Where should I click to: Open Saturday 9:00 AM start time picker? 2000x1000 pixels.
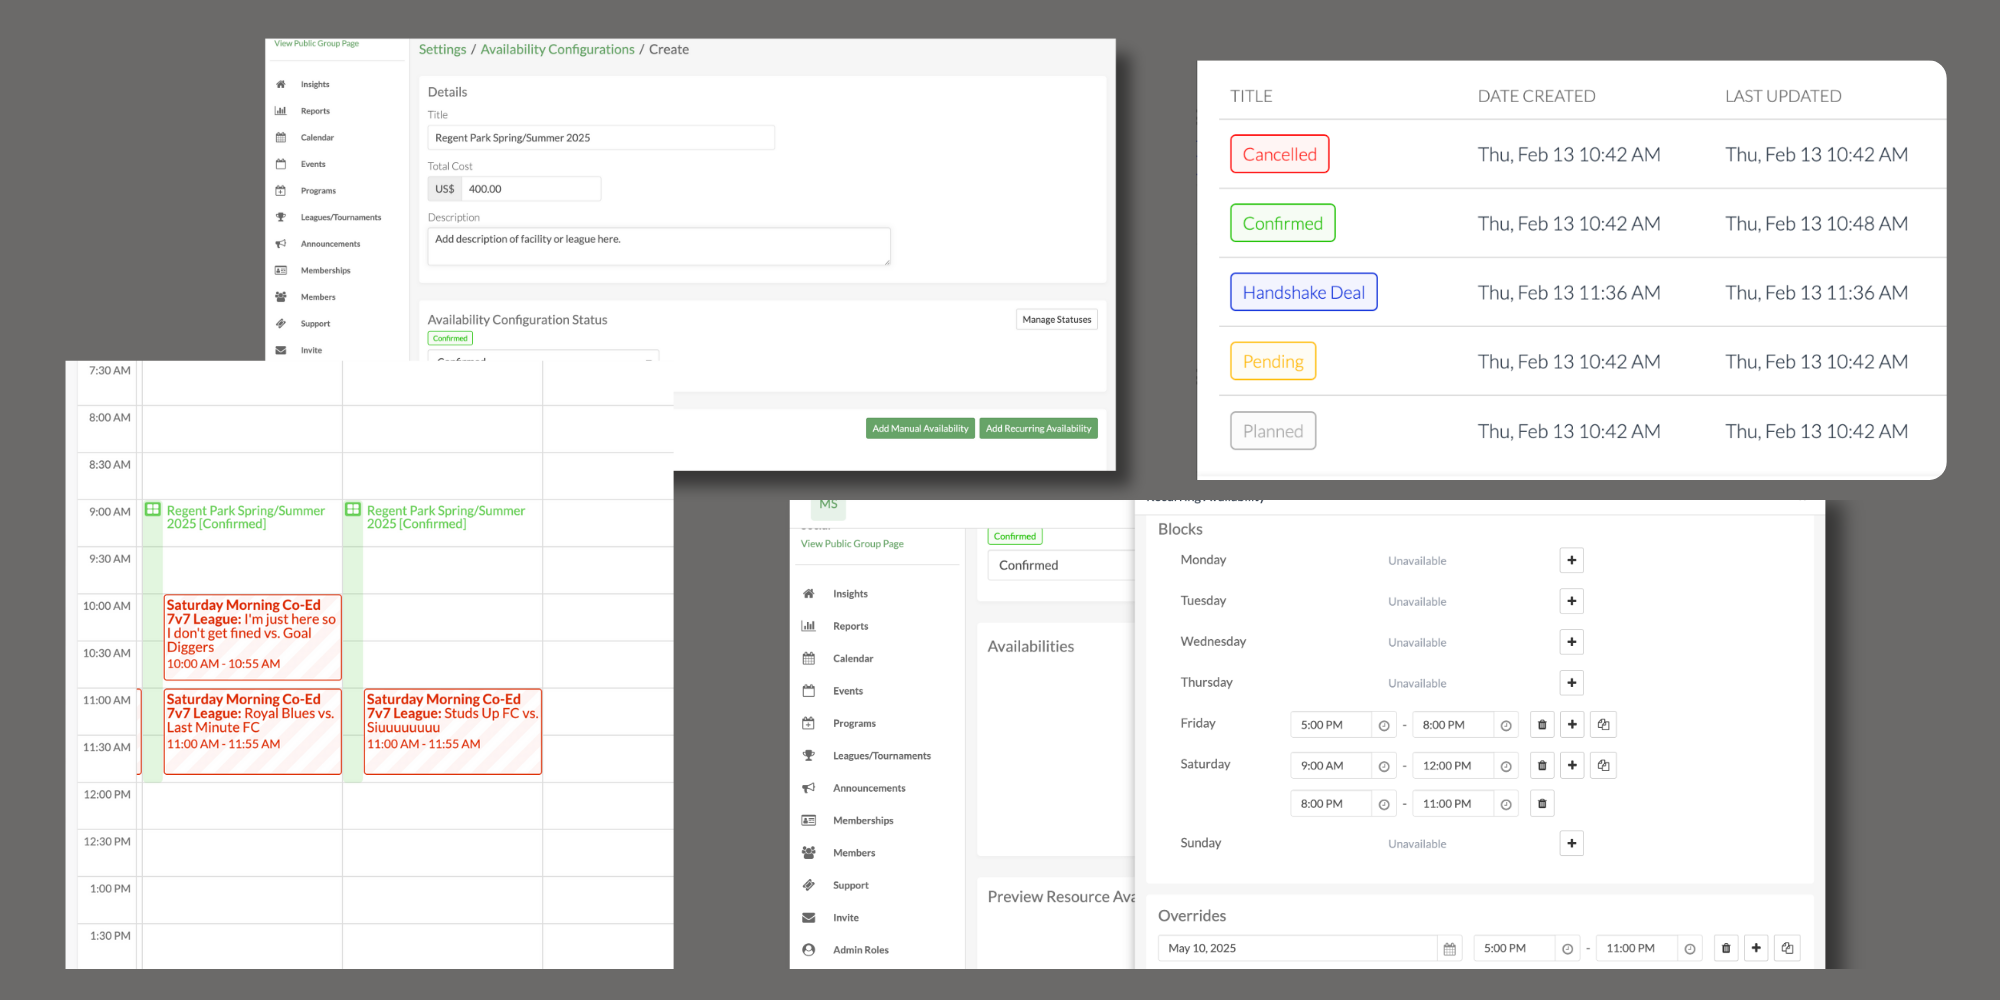[1384, 767]
